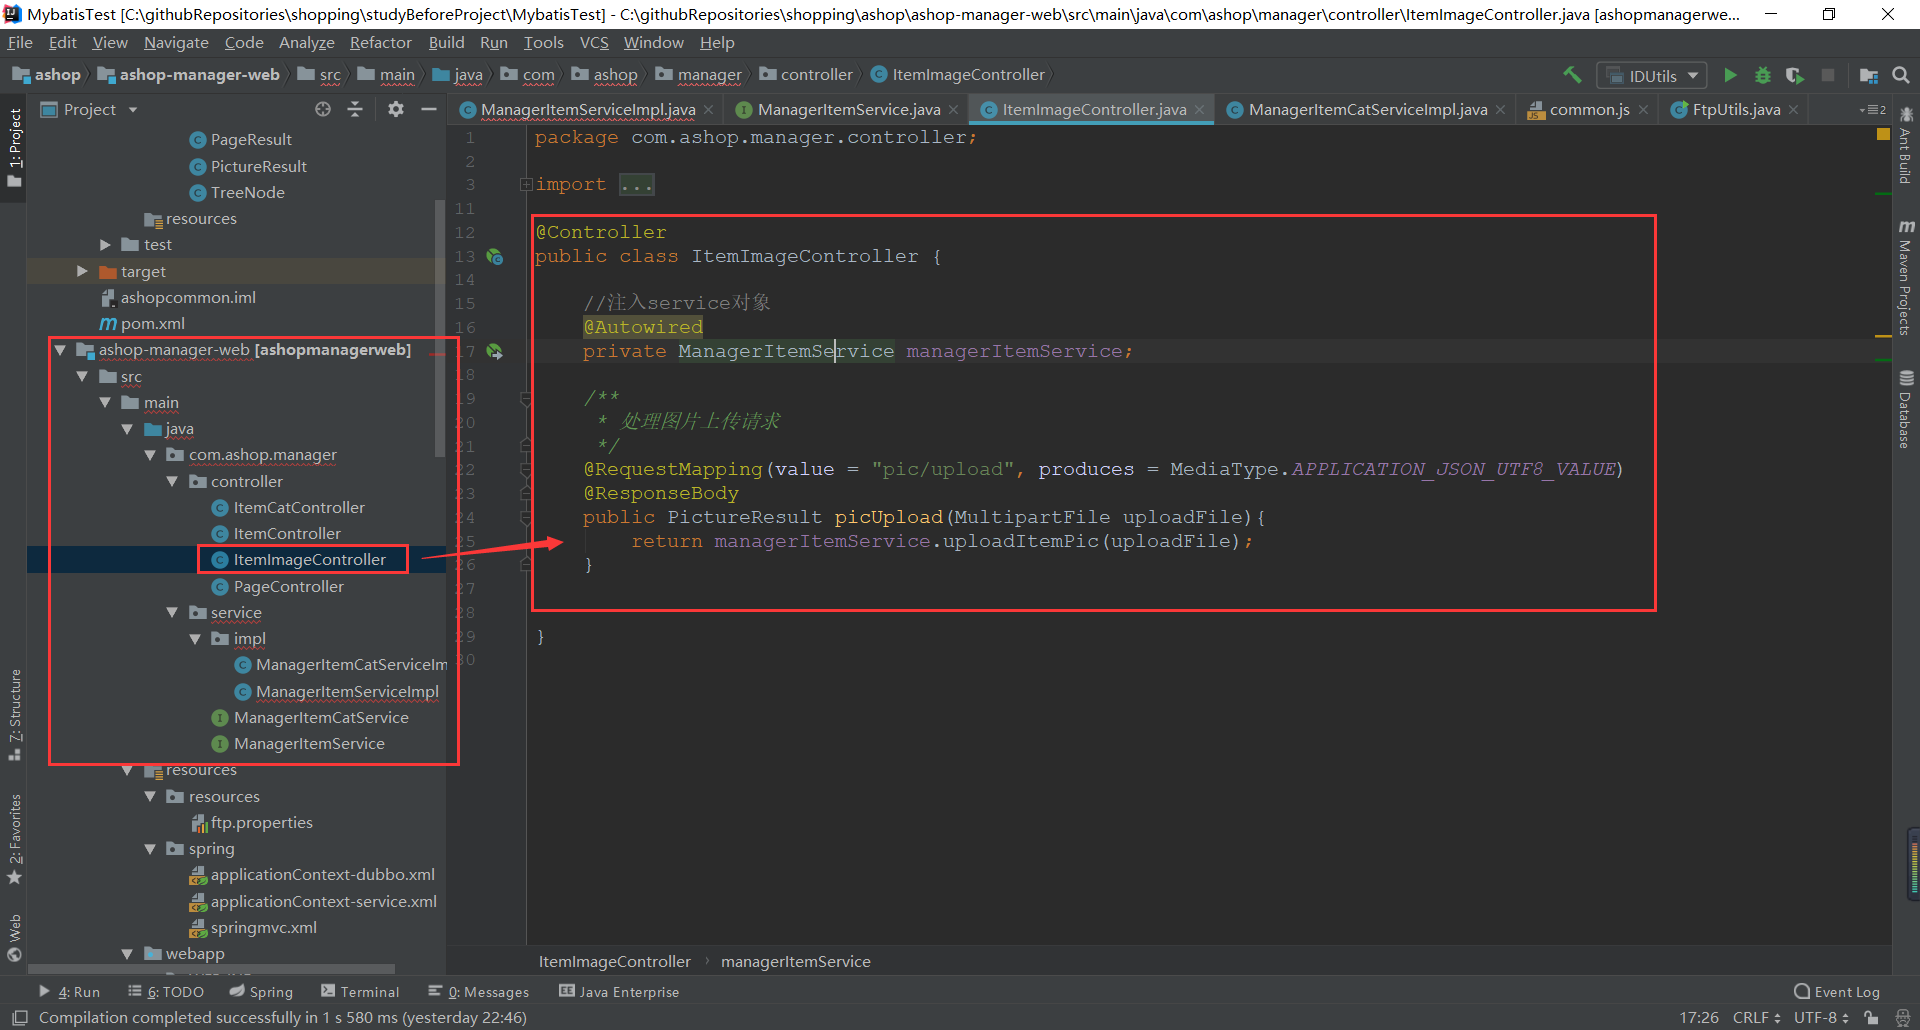1920x1030 pixels.
Task: Open the Run tool window button
Action: (x=70, y=992)
